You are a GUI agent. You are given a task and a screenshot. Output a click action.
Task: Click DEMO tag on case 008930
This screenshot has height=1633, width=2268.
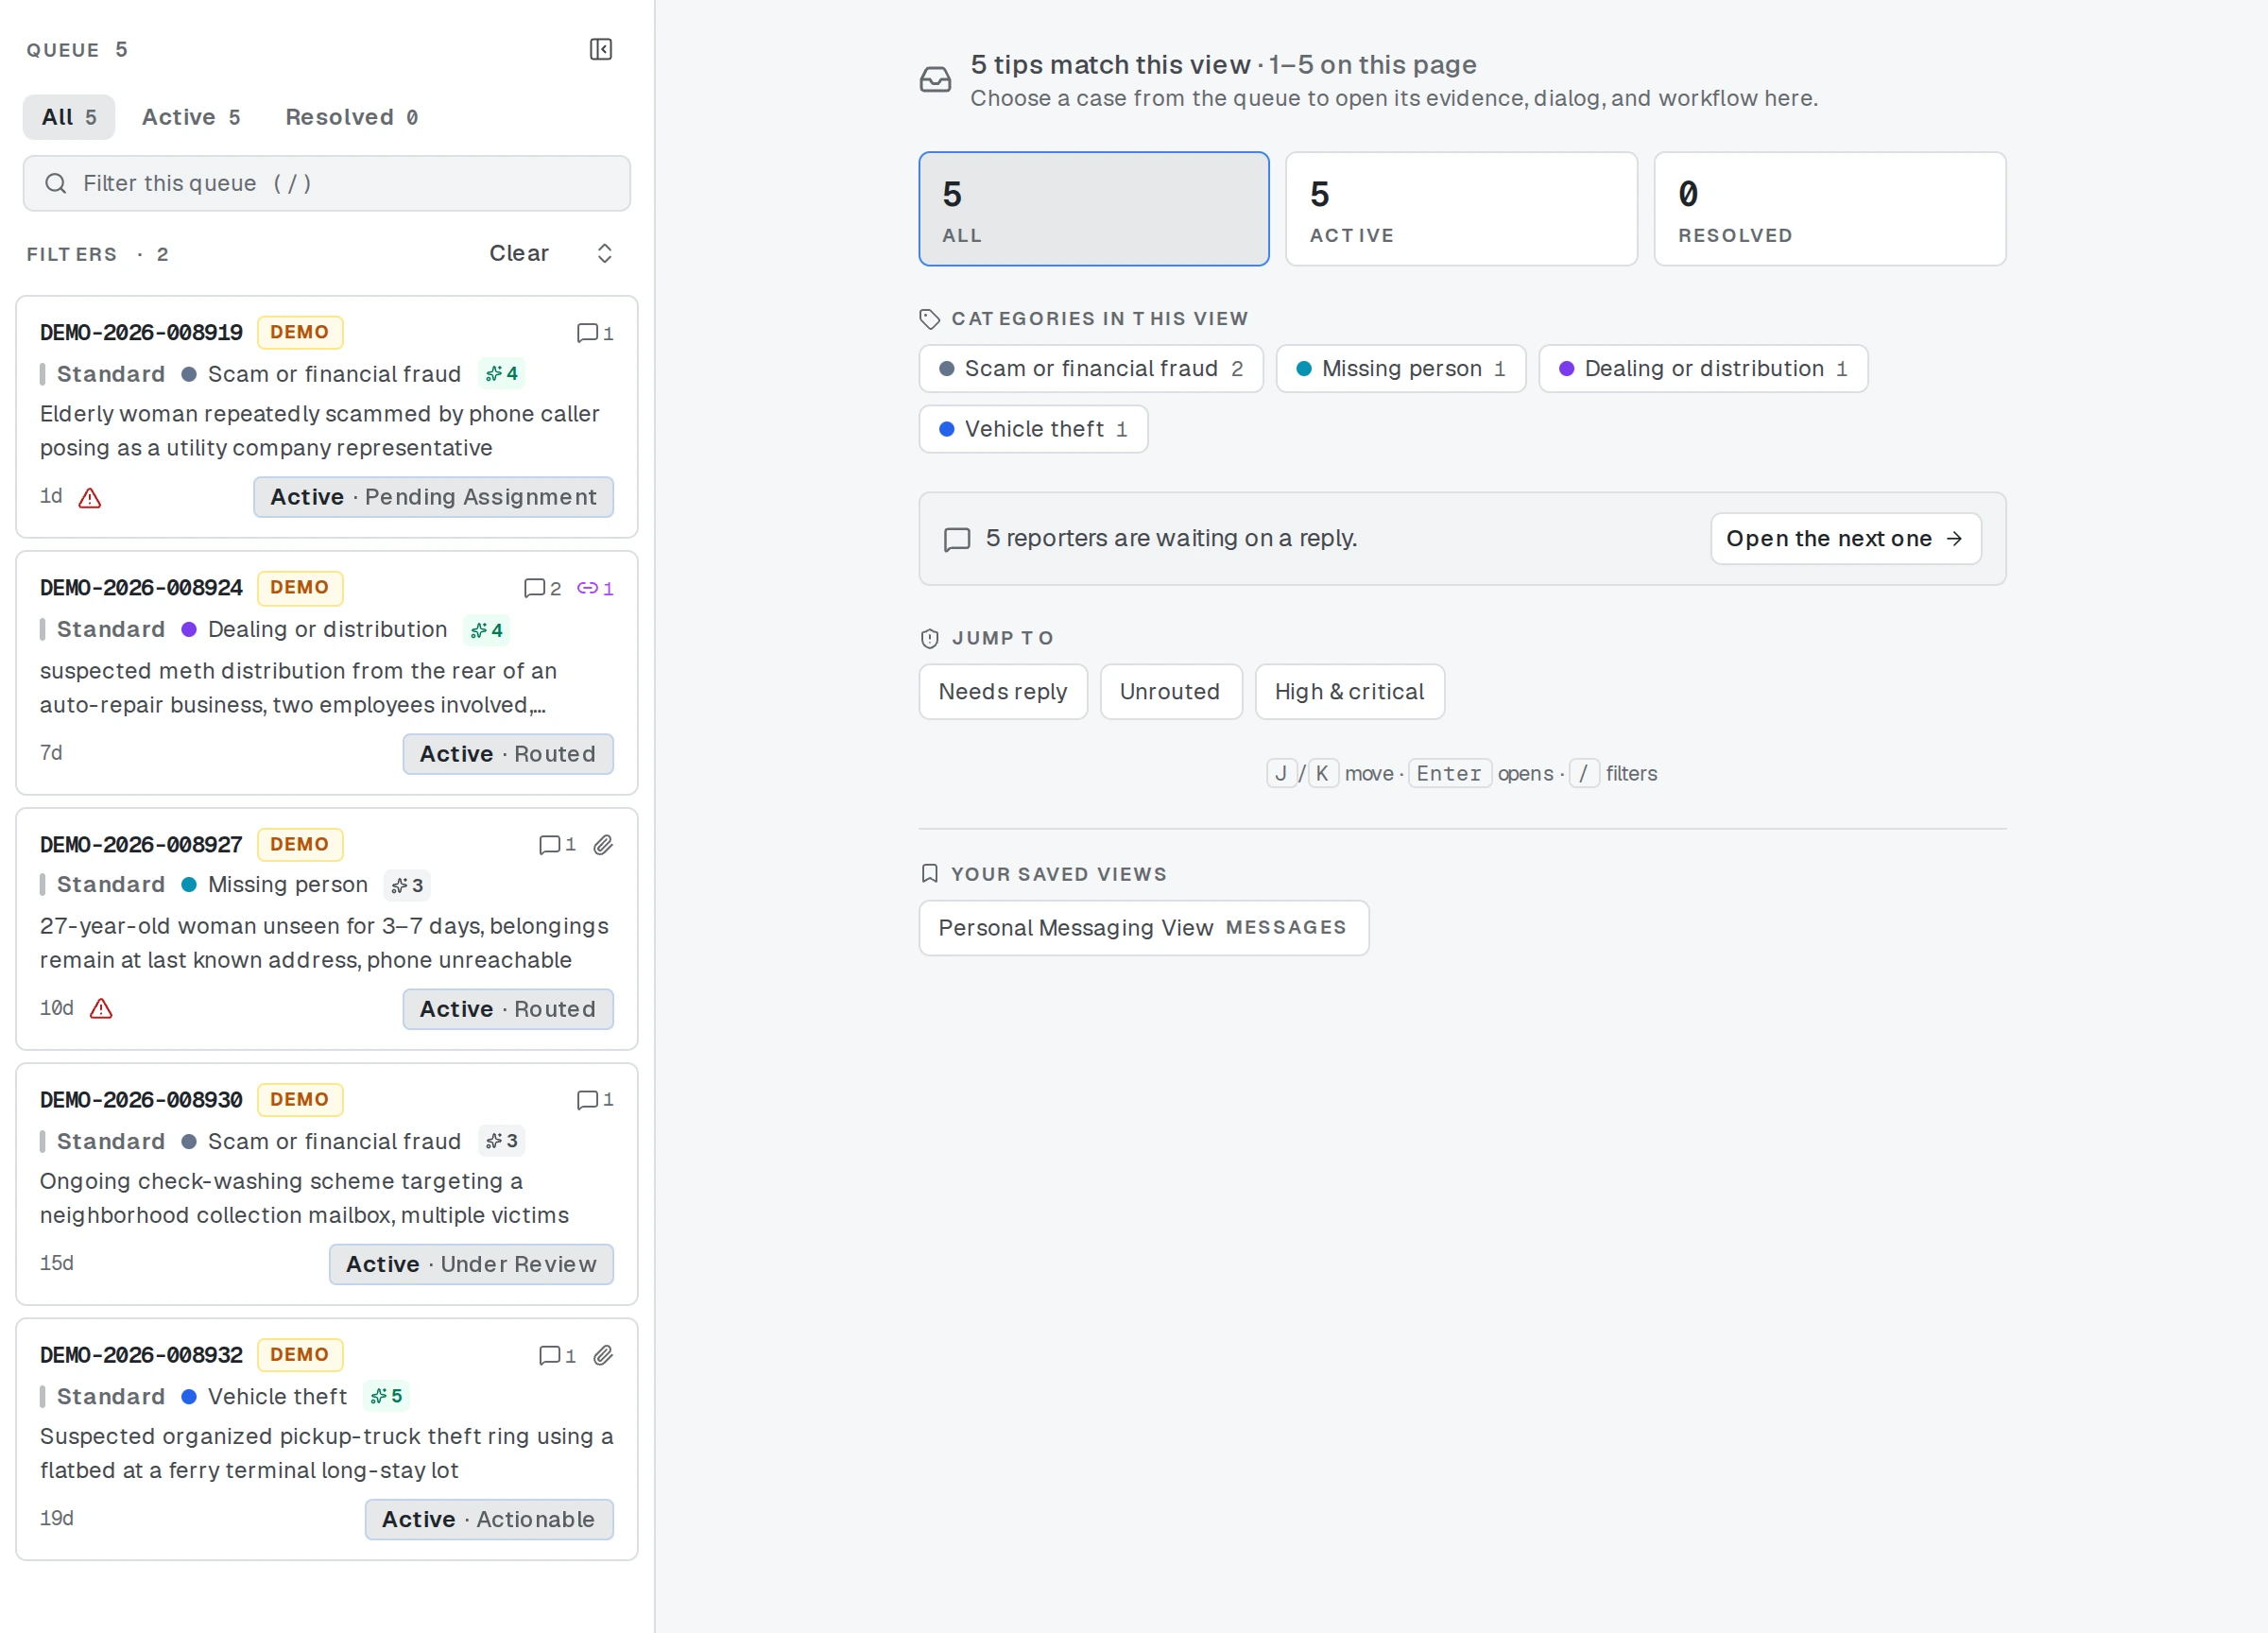(x=300, y=1100)
